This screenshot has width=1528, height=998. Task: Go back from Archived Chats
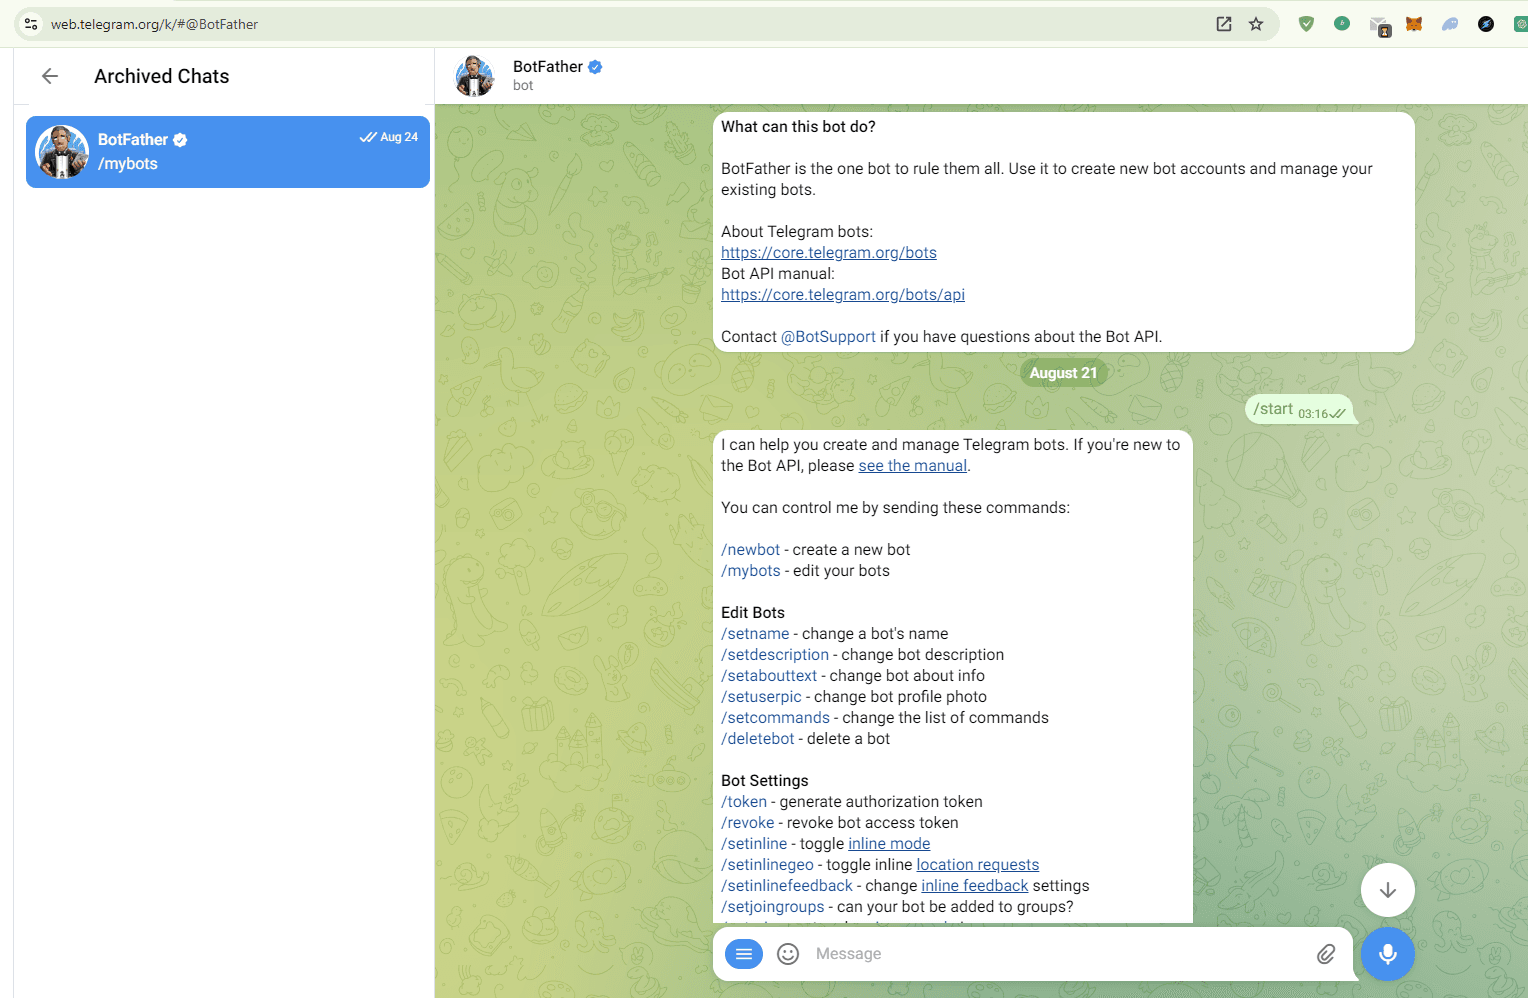pyautogui.click(x=50, y=76)
